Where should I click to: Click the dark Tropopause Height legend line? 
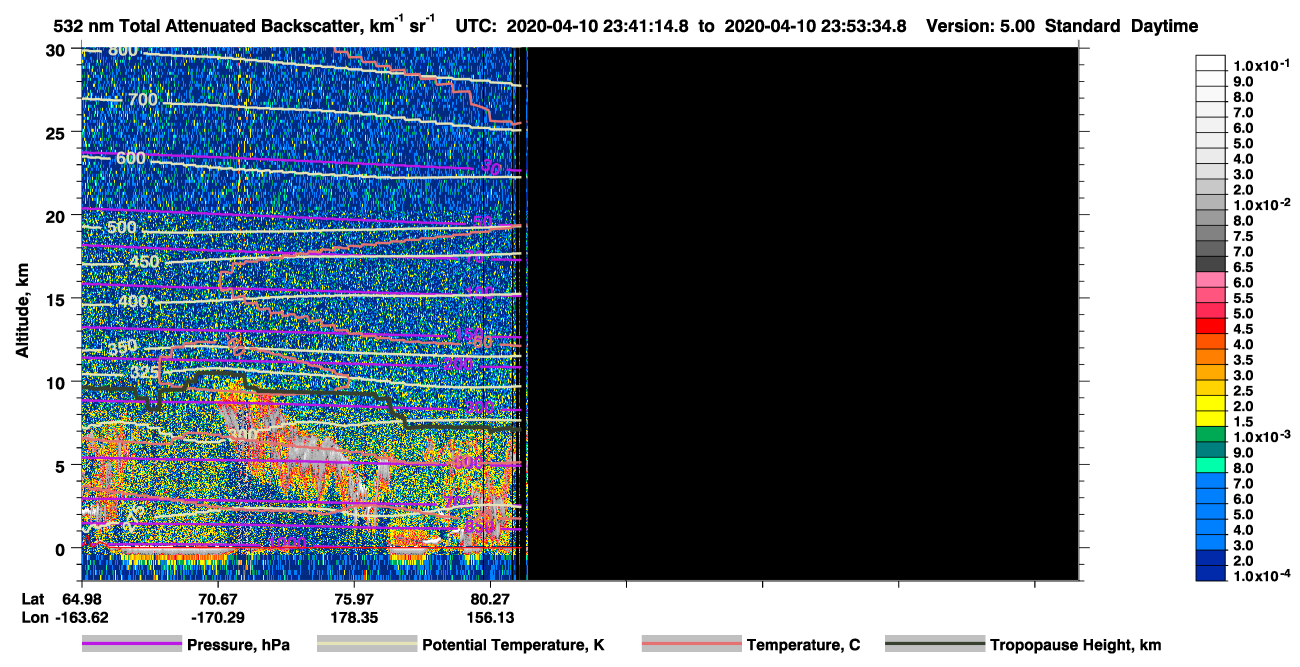(935, 645)
